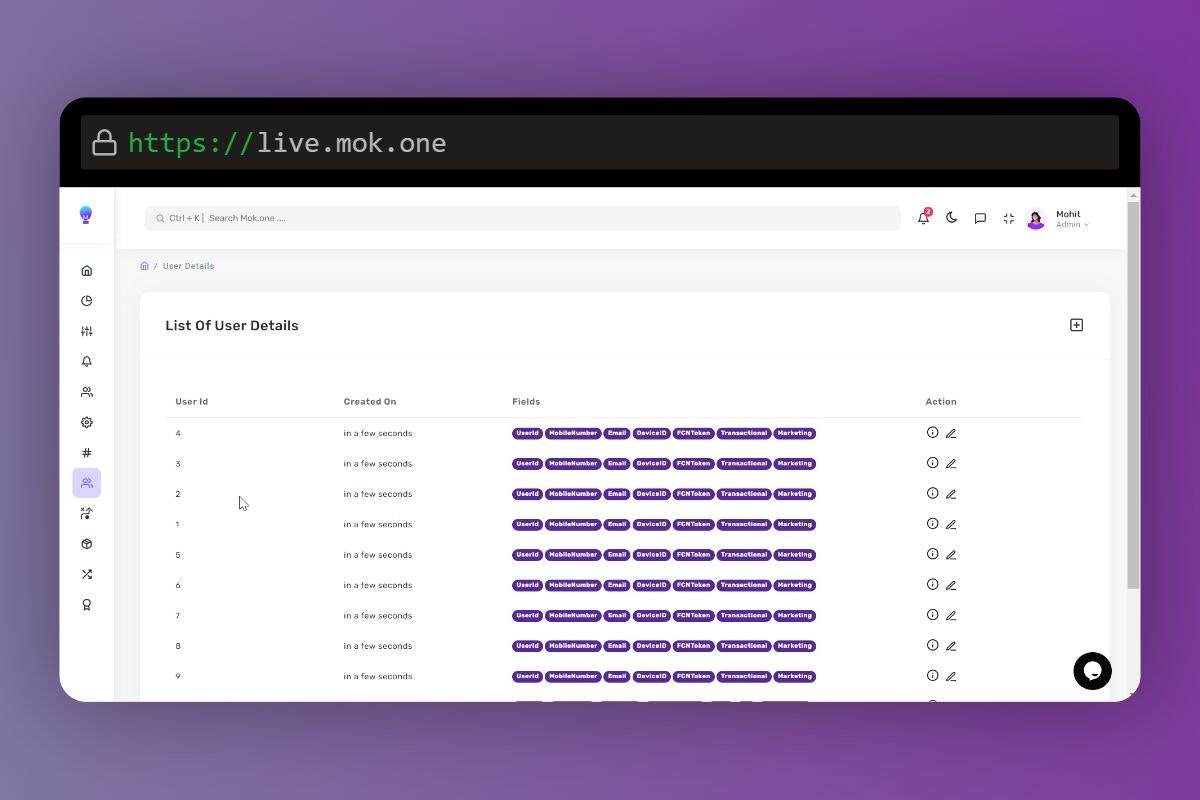Screen dimensions: 1200x800
Task: View info for user id 1
Action: tap(932, 523)
